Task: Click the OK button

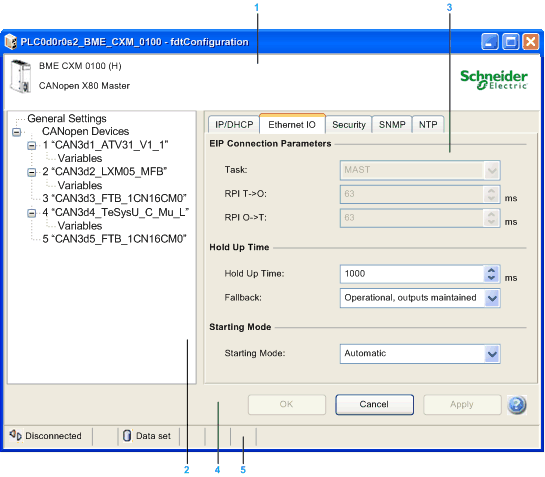Action: 287,404
